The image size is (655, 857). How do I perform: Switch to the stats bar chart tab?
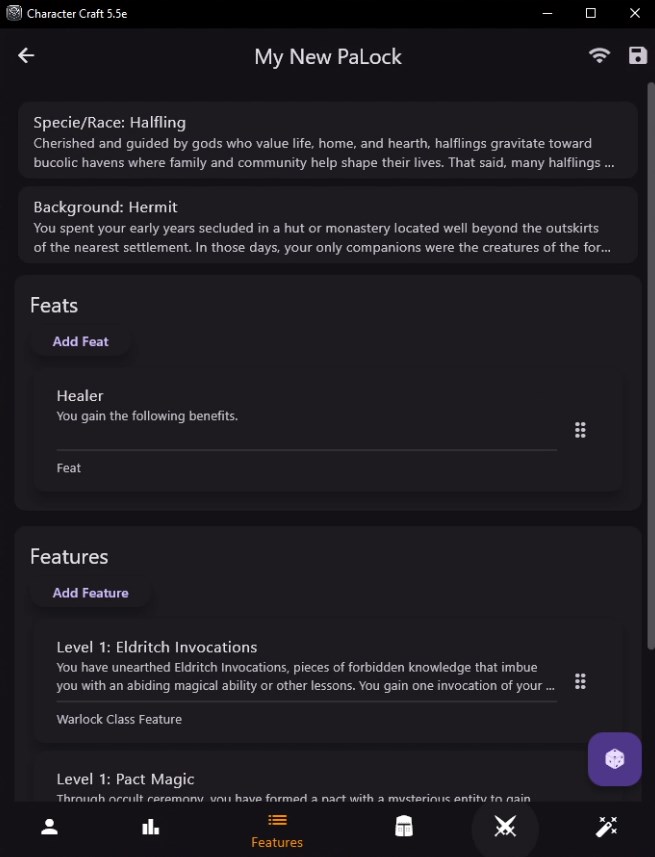(151, 827)
